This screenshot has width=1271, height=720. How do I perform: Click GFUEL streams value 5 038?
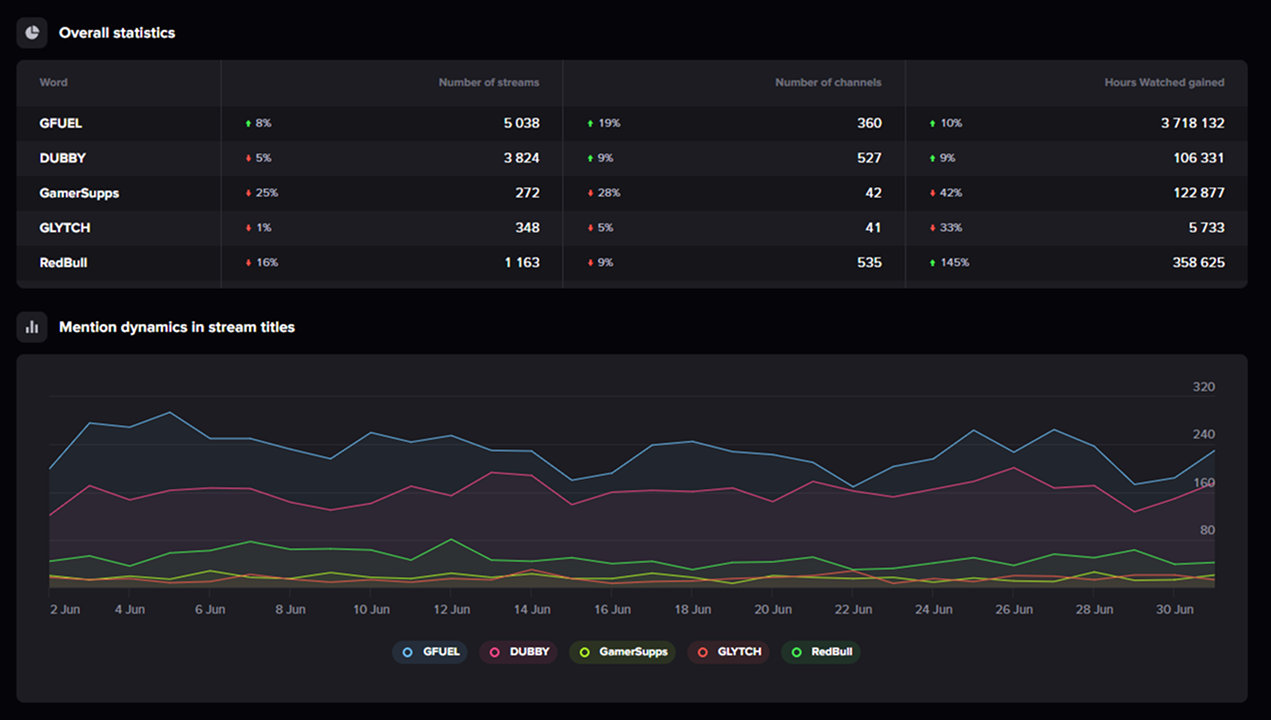521,123
